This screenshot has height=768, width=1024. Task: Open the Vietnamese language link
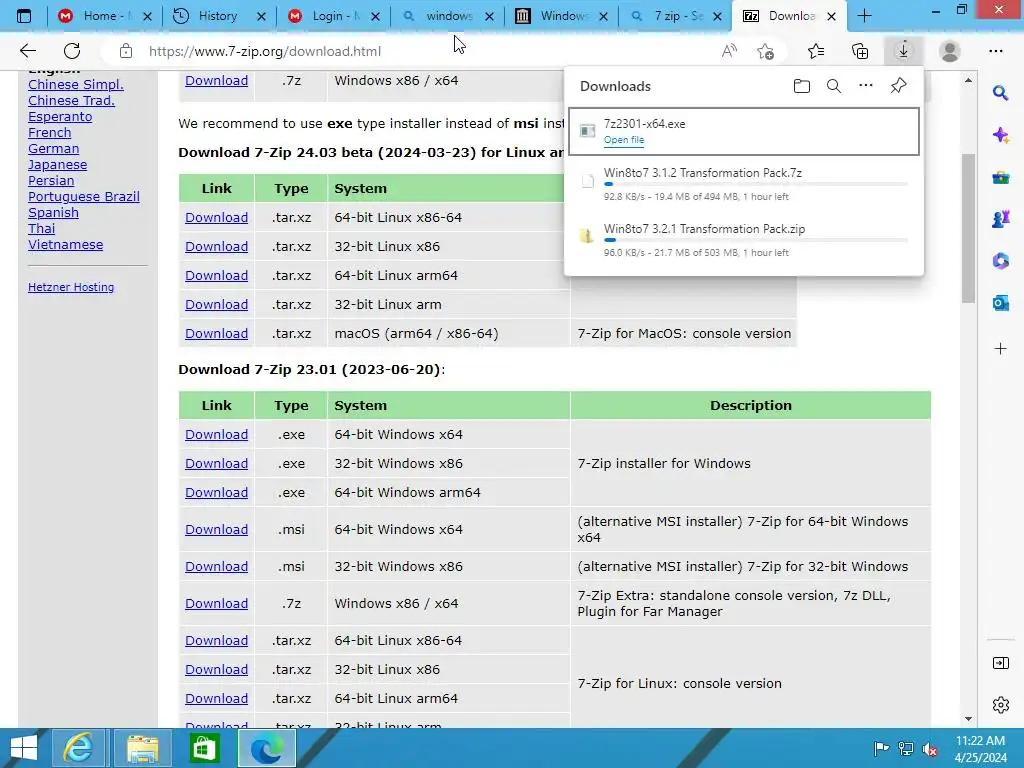[x=65, y=244]
